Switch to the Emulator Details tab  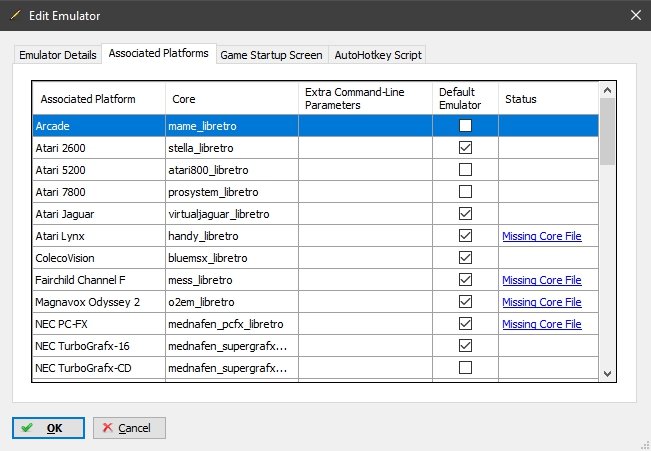tap(58, 55)
